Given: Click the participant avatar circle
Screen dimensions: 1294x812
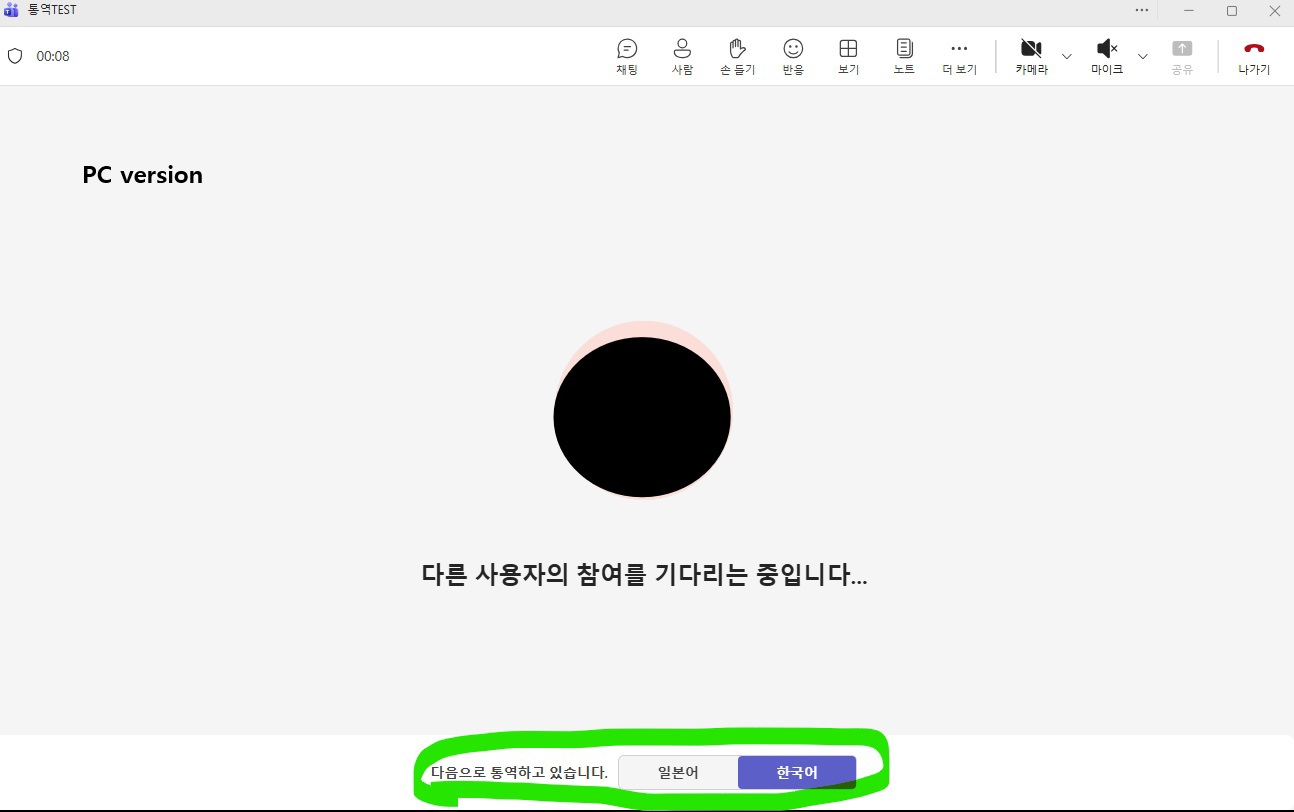Looking at the screenshot, I should (x=642, y=411).
